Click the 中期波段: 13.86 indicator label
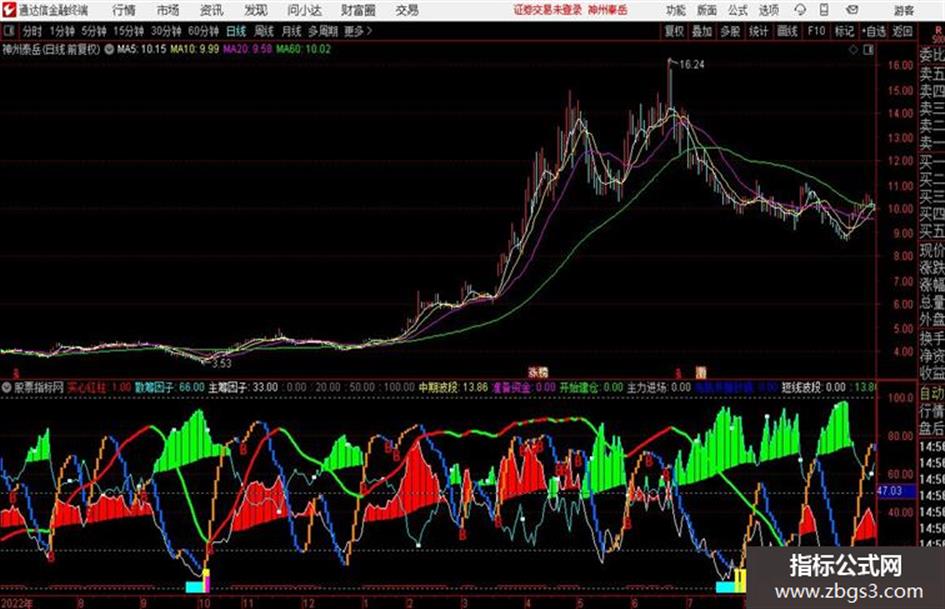This screenshot has width=945, height=609. pos(453,387)
